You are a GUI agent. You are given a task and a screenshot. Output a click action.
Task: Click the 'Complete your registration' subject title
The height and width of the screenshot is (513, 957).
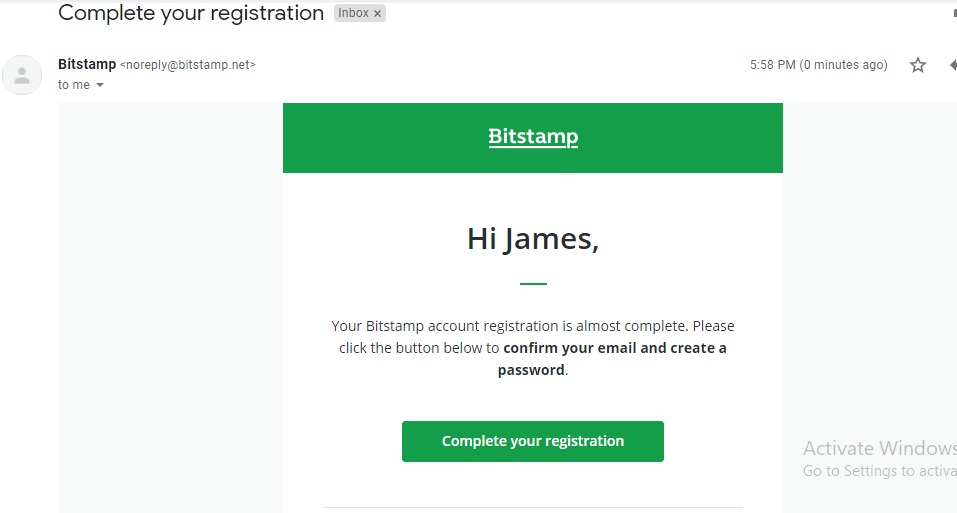pyautogui.click(x=191, y=14)
